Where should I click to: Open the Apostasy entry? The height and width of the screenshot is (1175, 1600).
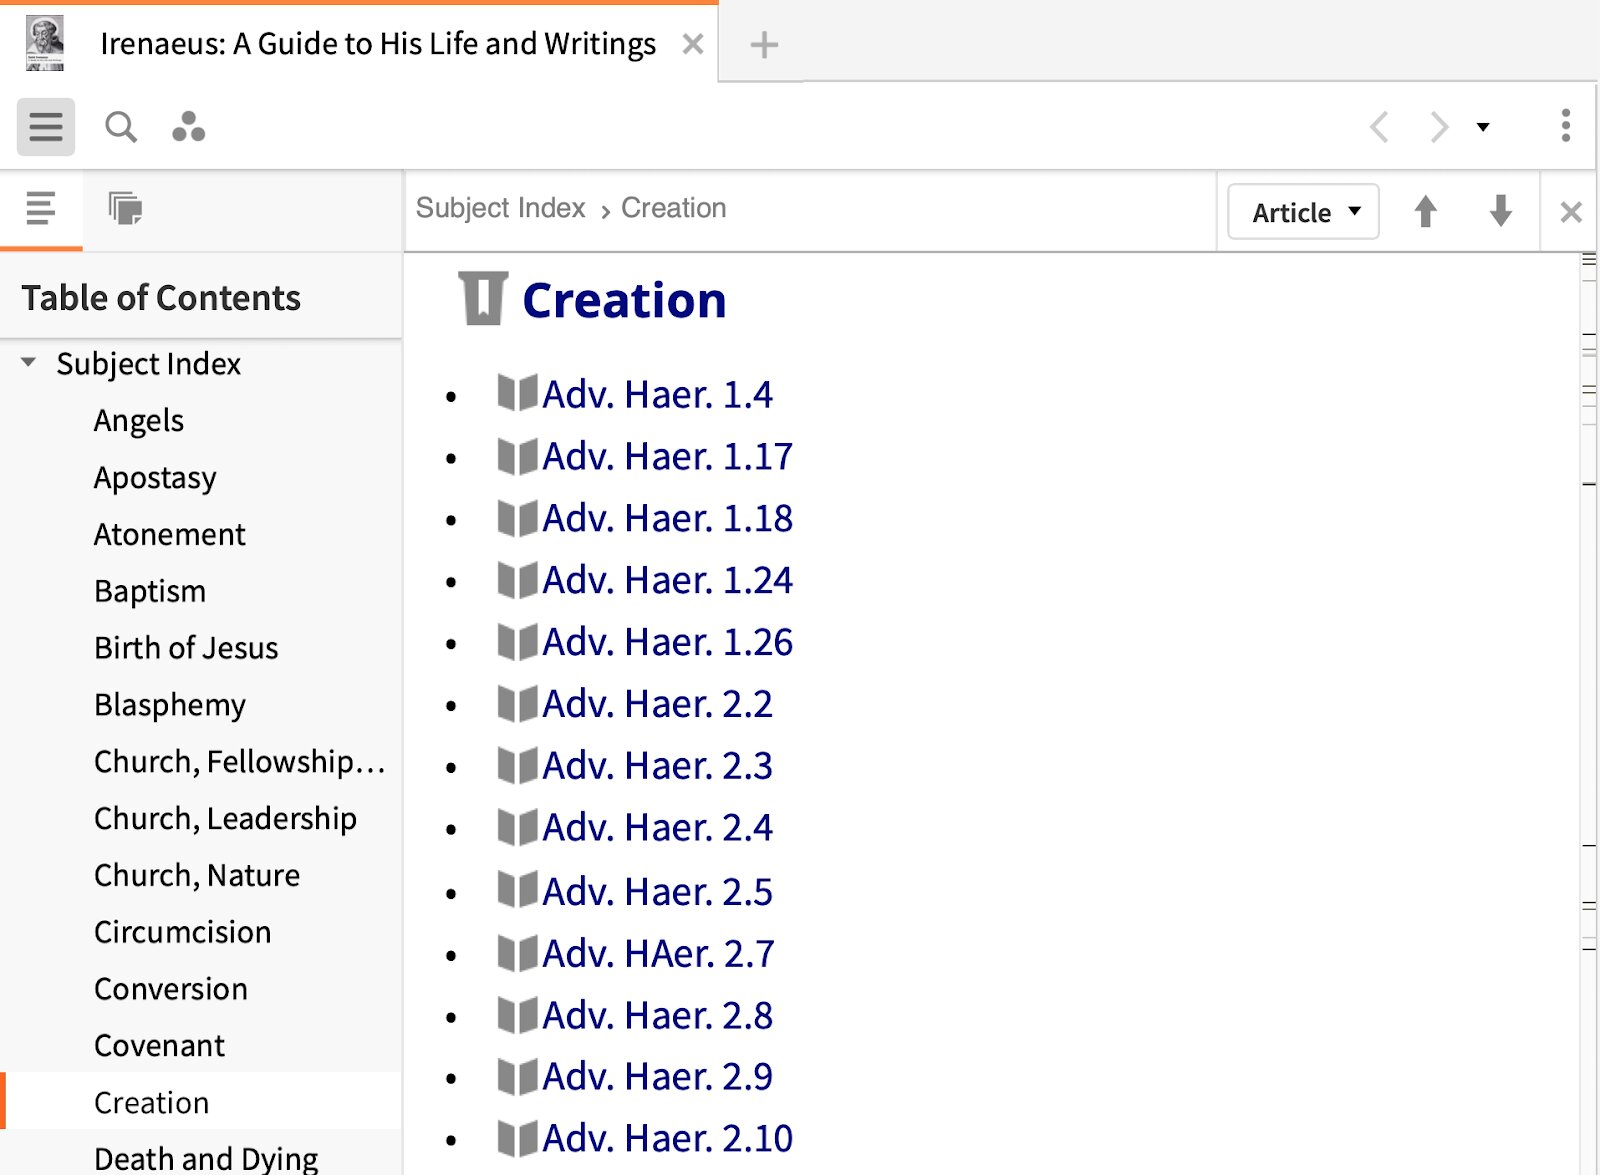pyautogui.click(x=155, y=478)
